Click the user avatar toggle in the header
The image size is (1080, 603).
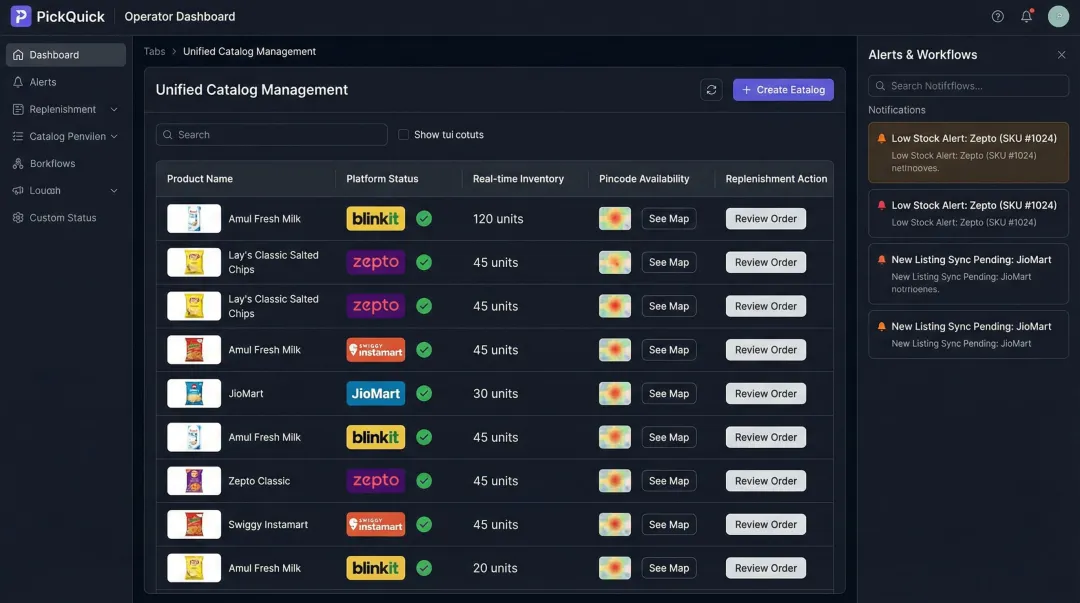[x=1056, y=14]
